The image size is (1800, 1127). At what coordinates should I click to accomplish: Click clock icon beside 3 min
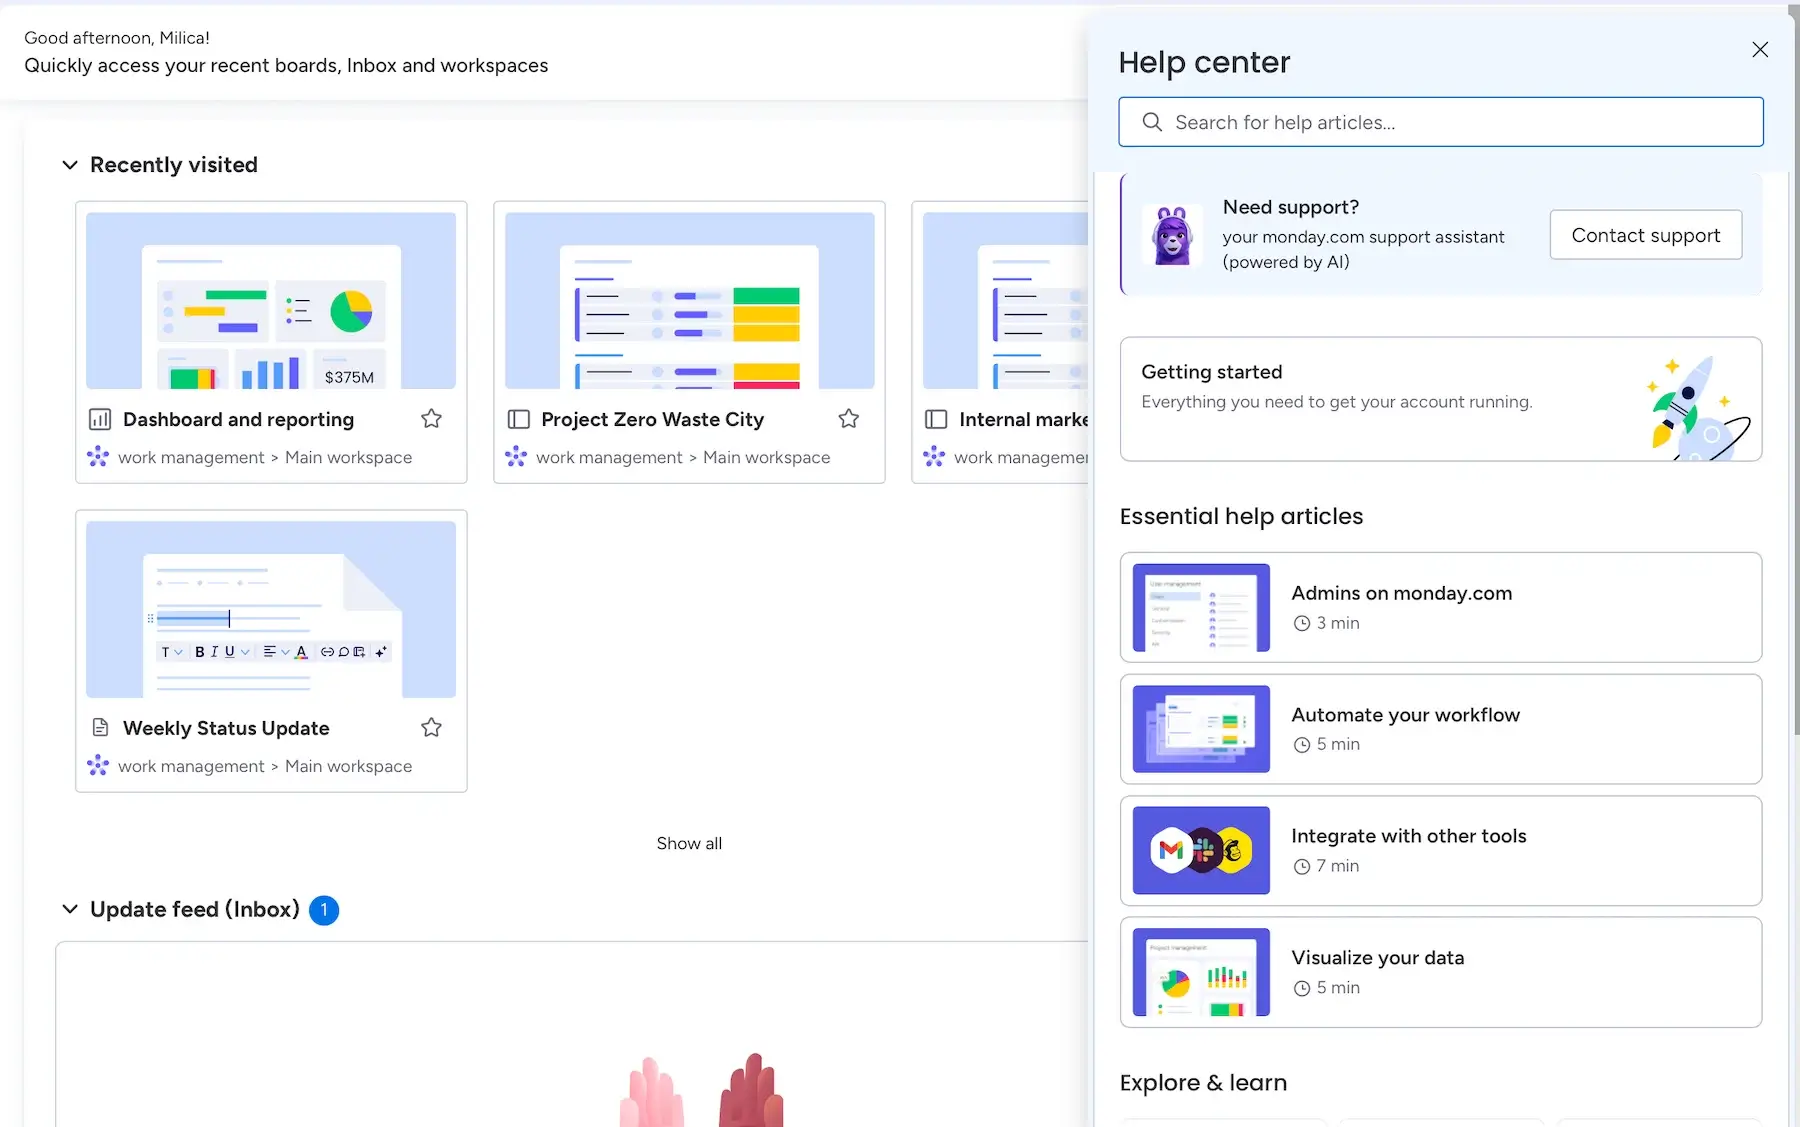[x=1302, y=623]
